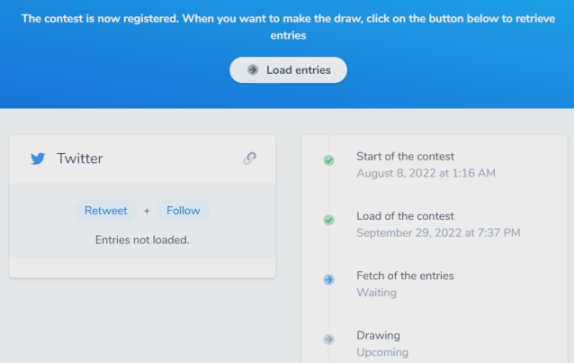Click the Twitter card title text
The image size is (574, 363).
click(x=80, y=159)
